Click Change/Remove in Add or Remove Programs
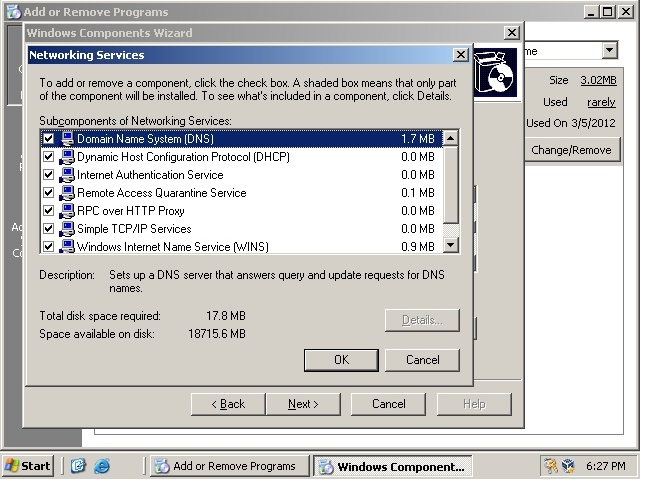The height and width of the screenshot is (490, 652). tap(571, 150)
